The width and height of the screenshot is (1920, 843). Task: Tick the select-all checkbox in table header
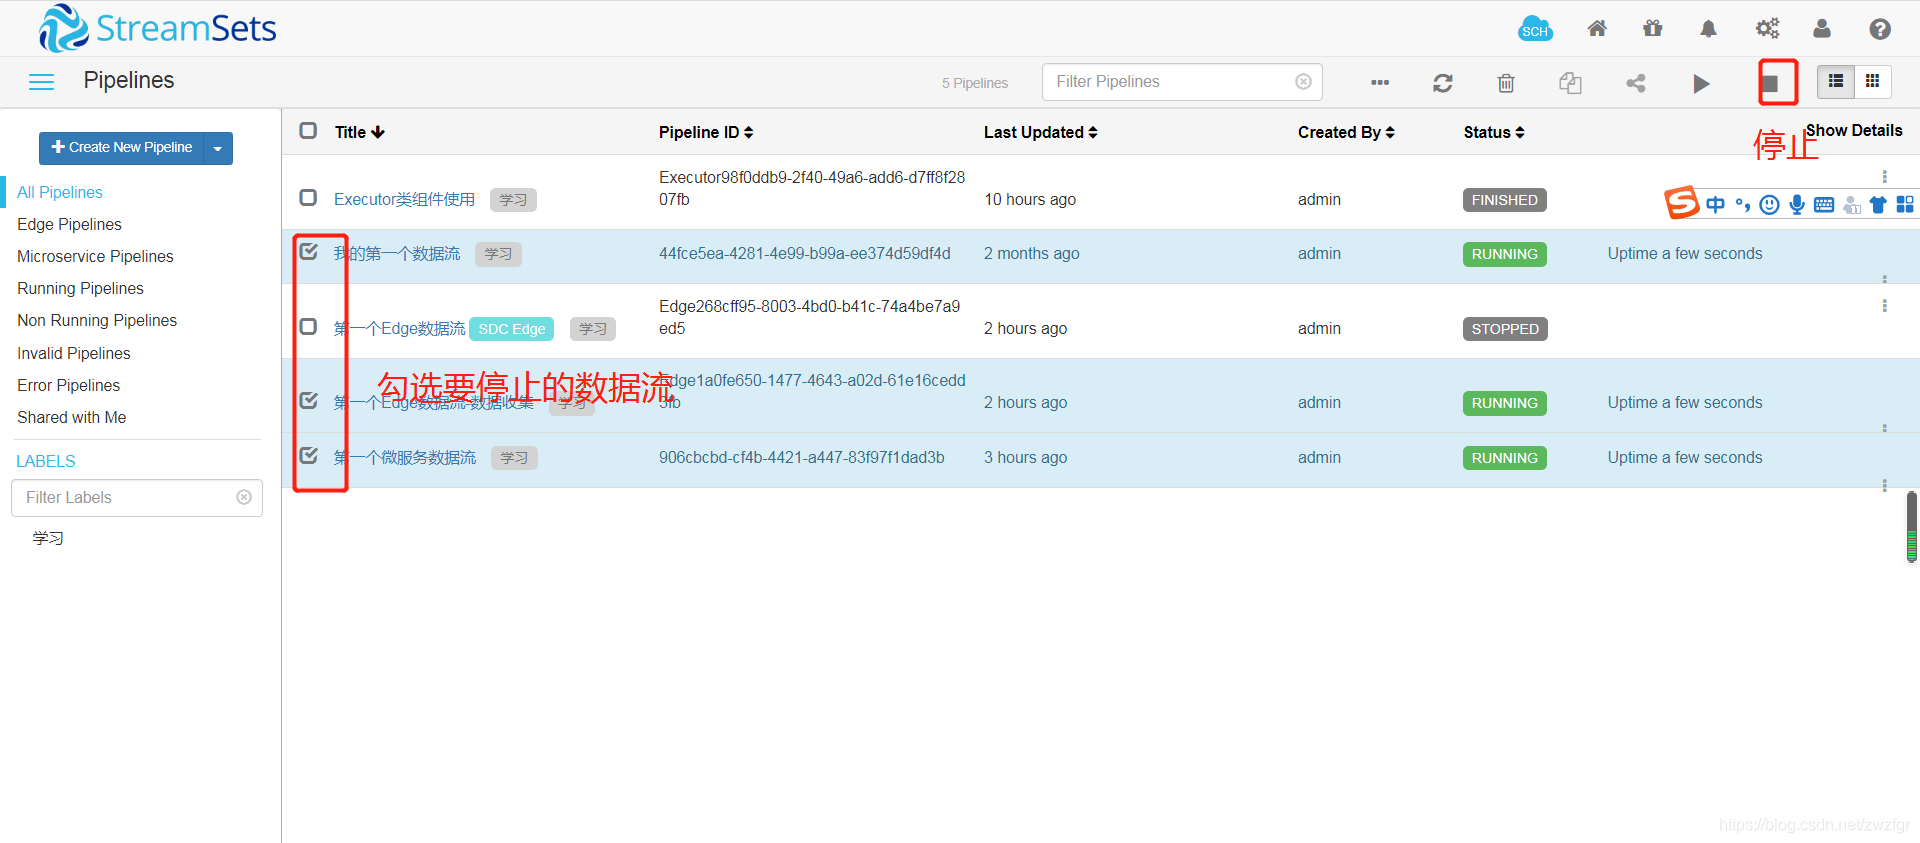point(308,131)
